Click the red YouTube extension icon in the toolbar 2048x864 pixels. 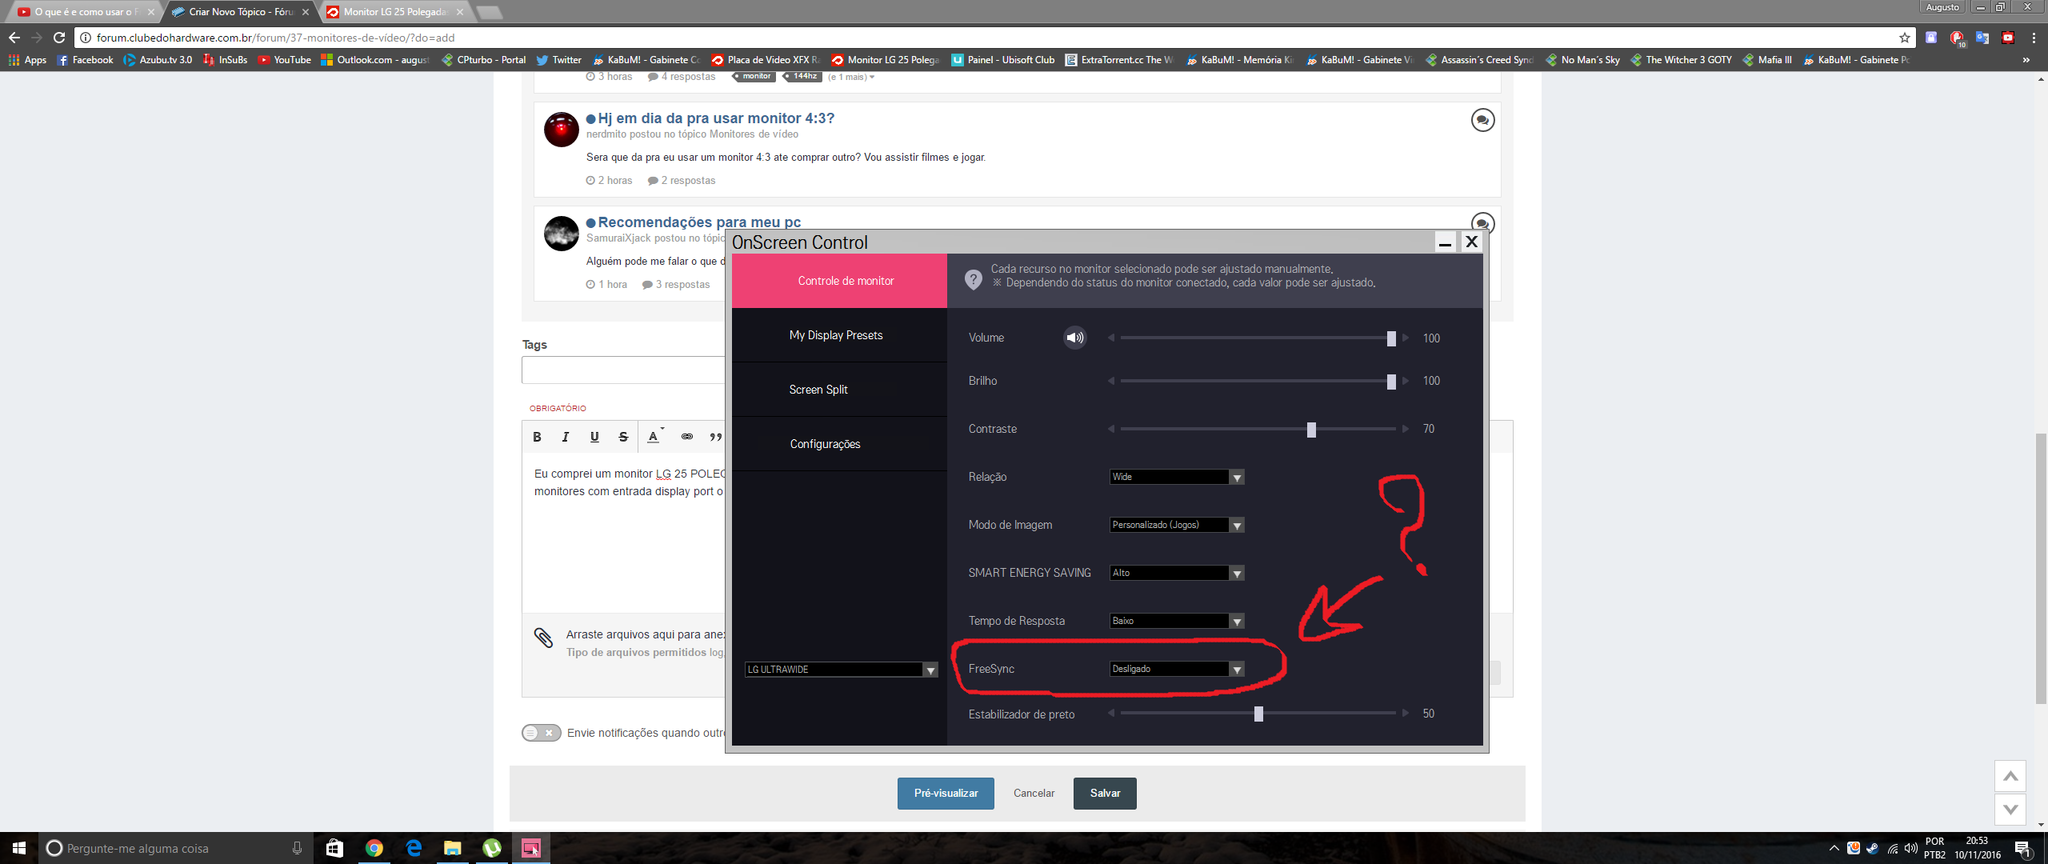pyautogui.click(x=2007, y=37)
